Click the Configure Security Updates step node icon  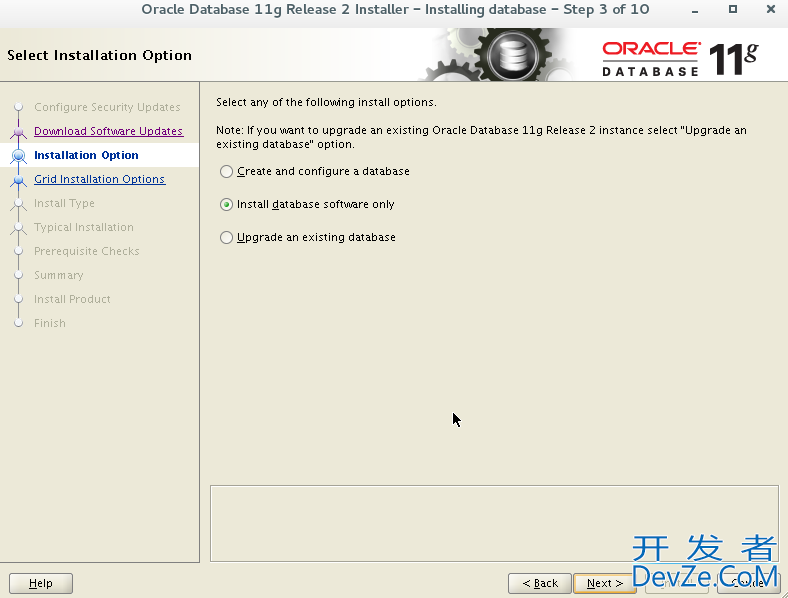19,107
